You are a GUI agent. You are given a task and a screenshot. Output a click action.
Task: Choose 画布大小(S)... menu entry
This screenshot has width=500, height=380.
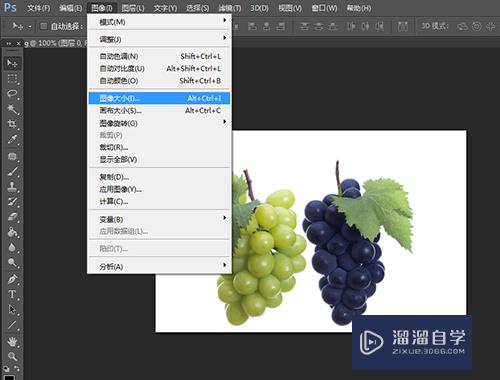pos(159,110)
